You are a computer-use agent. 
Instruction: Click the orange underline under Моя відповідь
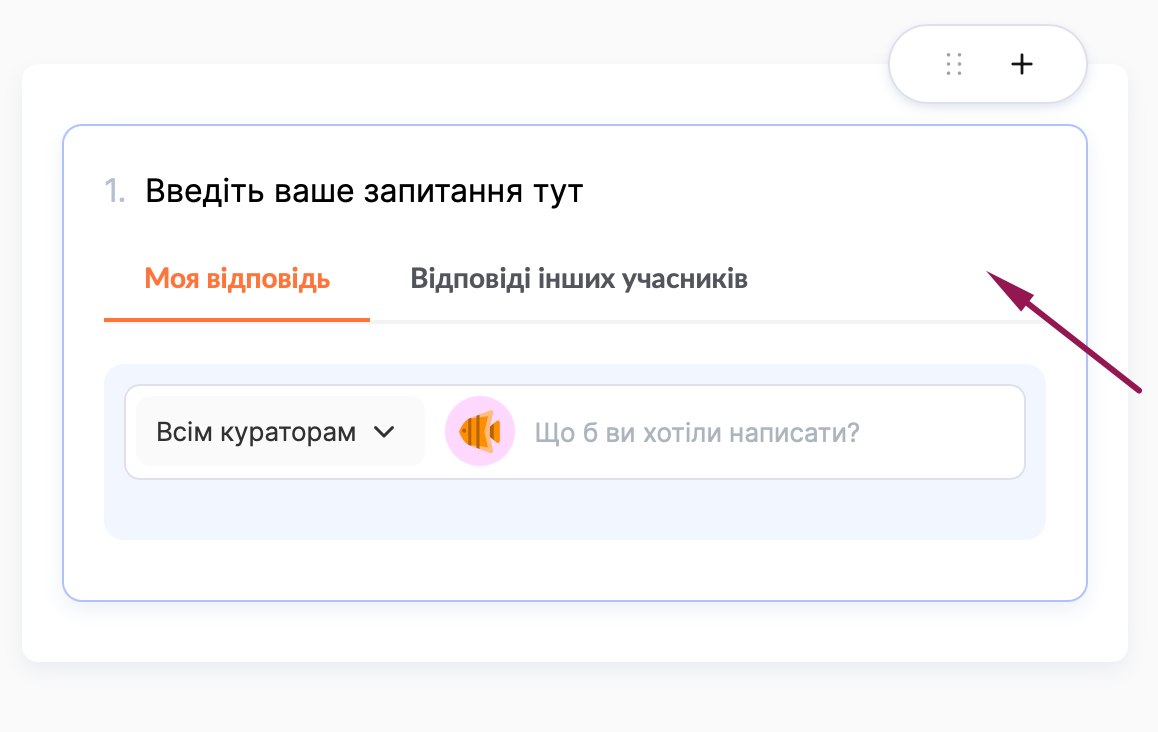coord(237,319)
